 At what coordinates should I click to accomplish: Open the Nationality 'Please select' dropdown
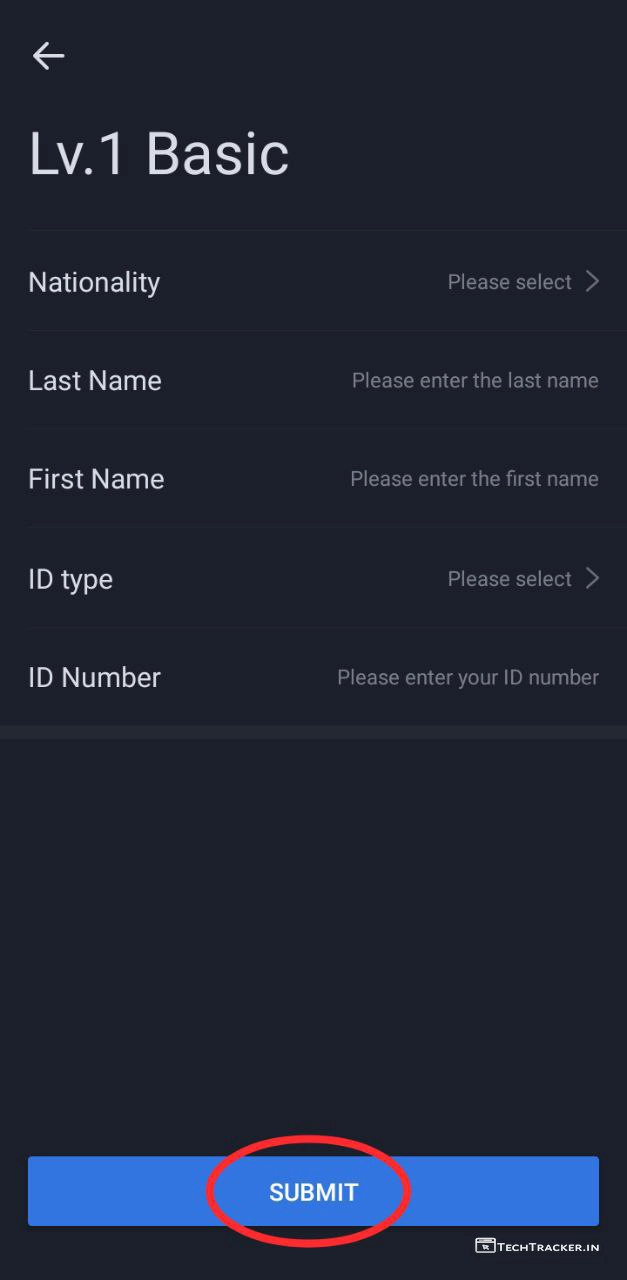pyautogui.click(x=509, y=282)
